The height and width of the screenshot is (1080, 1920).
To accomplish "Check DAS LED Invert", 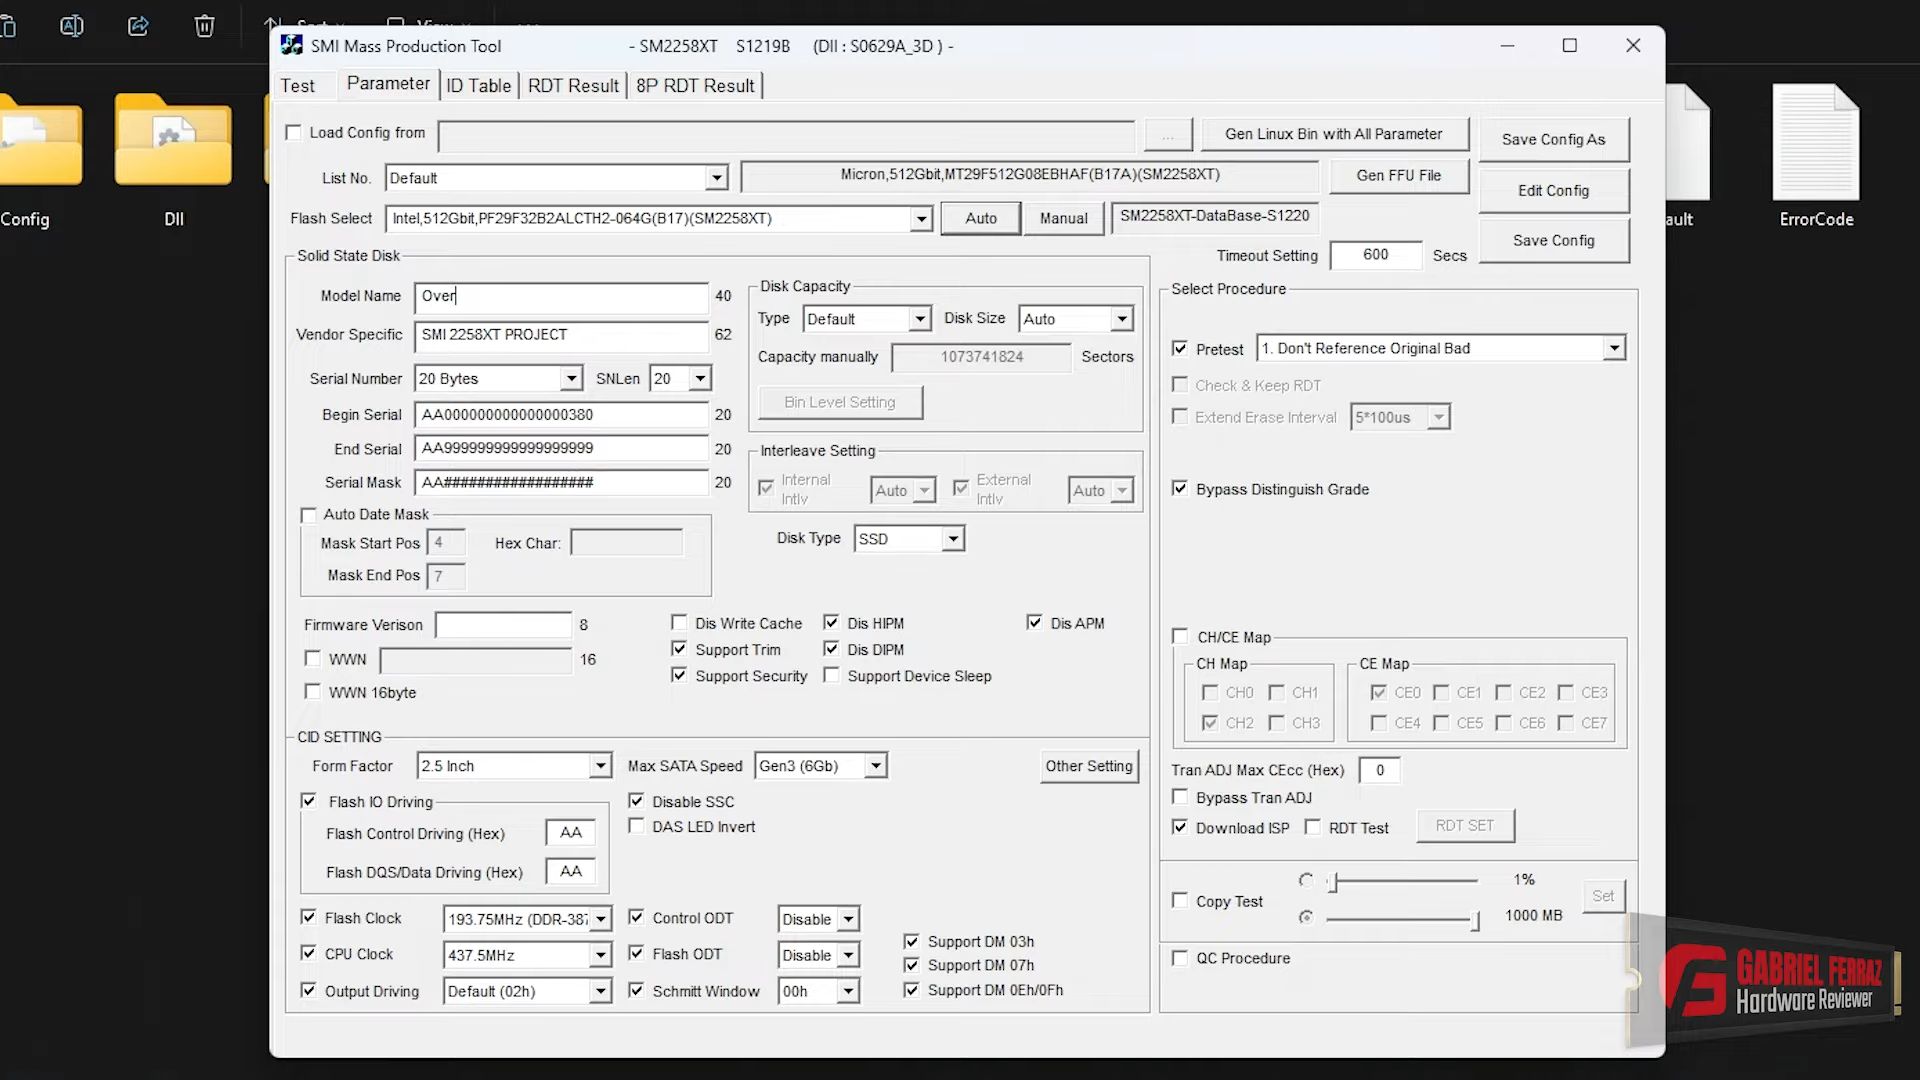I will coord(636,826).
